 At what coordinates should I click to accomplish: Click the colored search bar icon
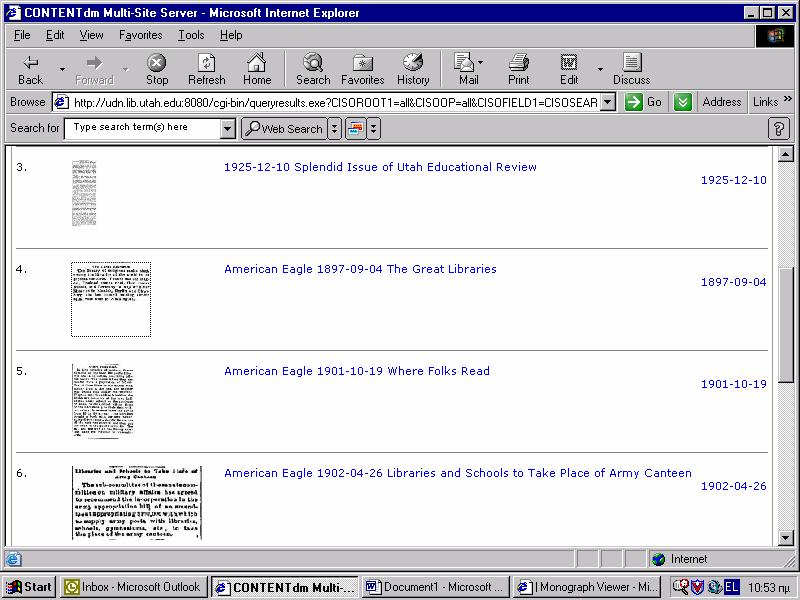[356, 129]
